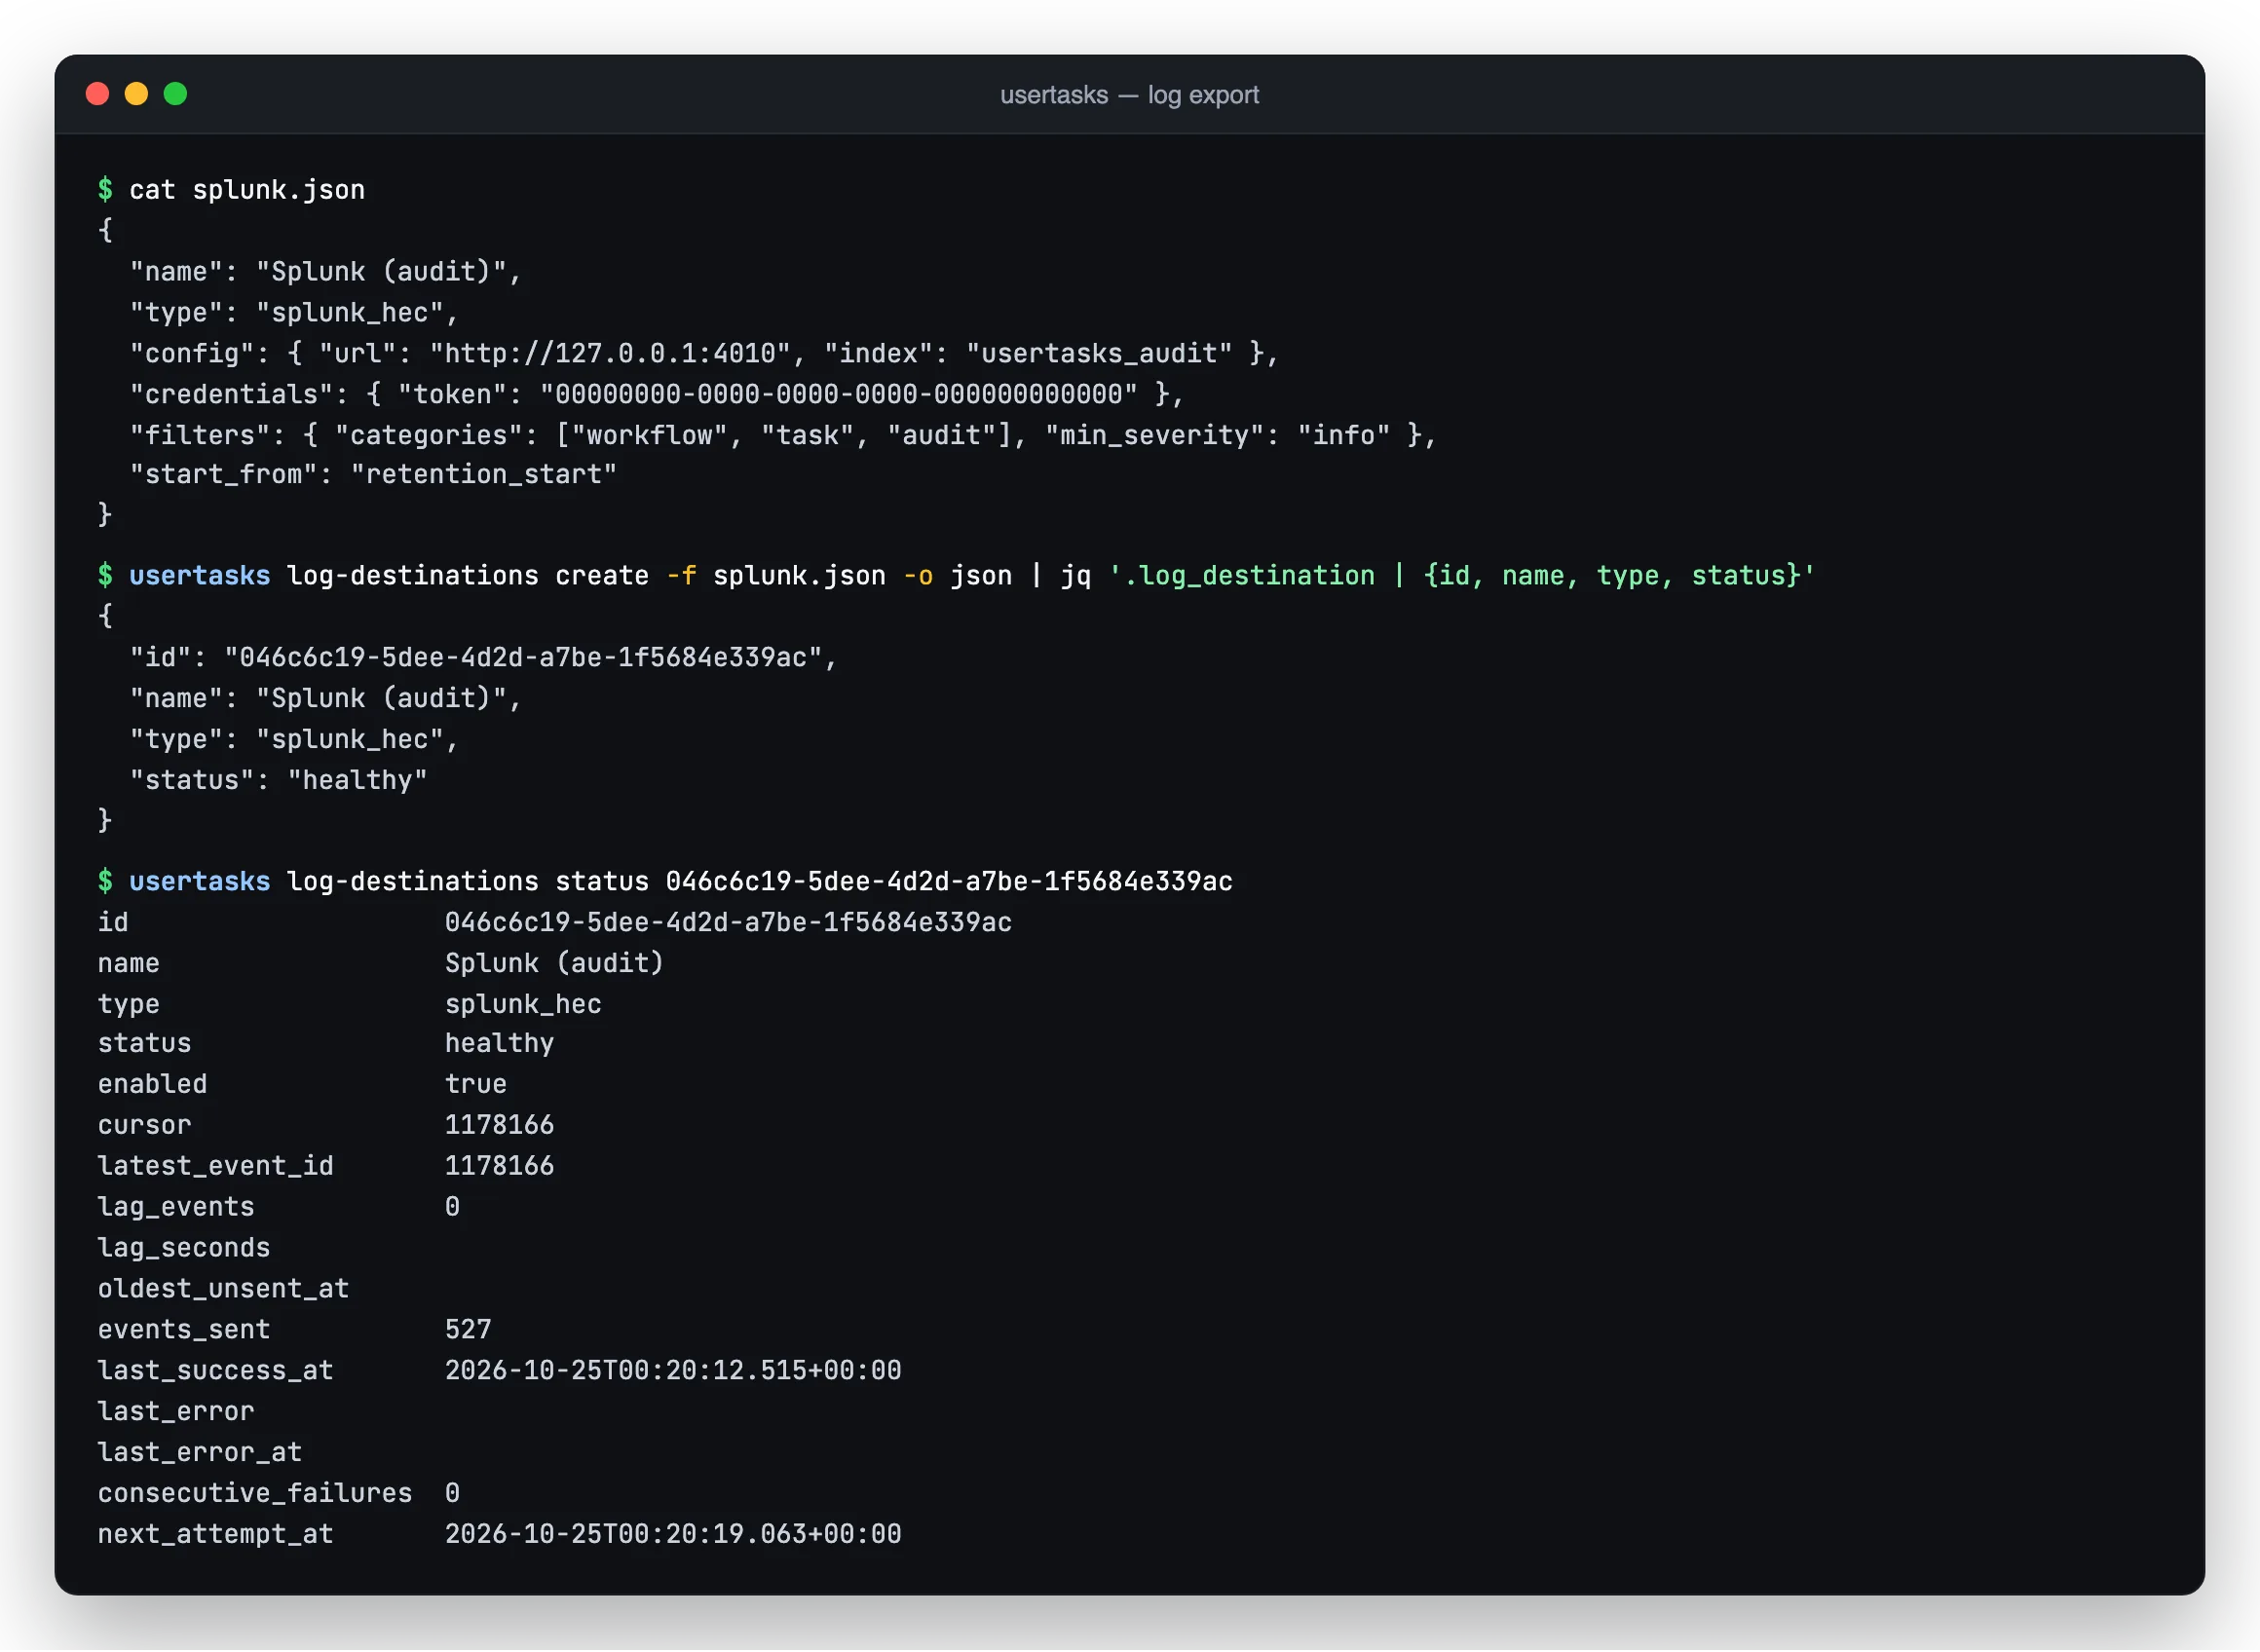This screenshot has width=2260, height=1652.
Task: Click the red close window button
Action: tap(97, 94)
